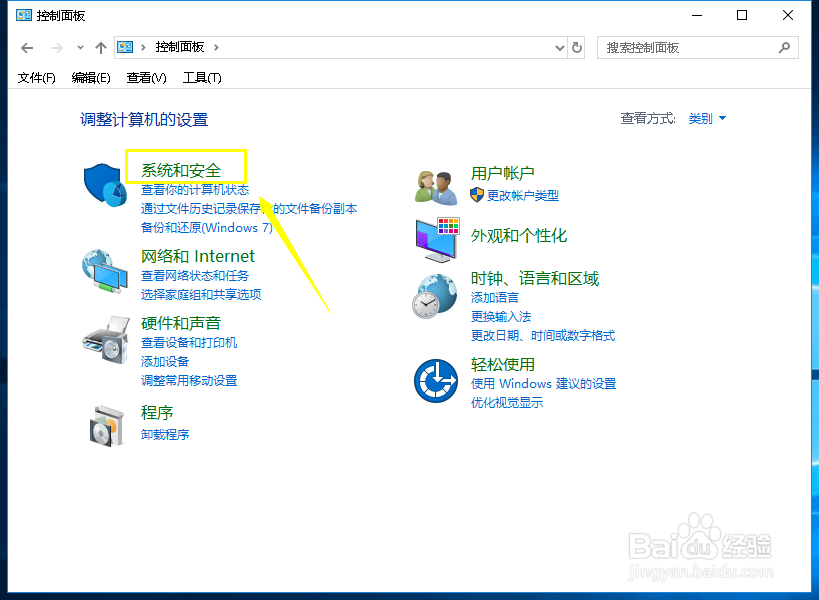Click the Control Panel icon in the address bar
819x600 pixels.
point(125,48)
